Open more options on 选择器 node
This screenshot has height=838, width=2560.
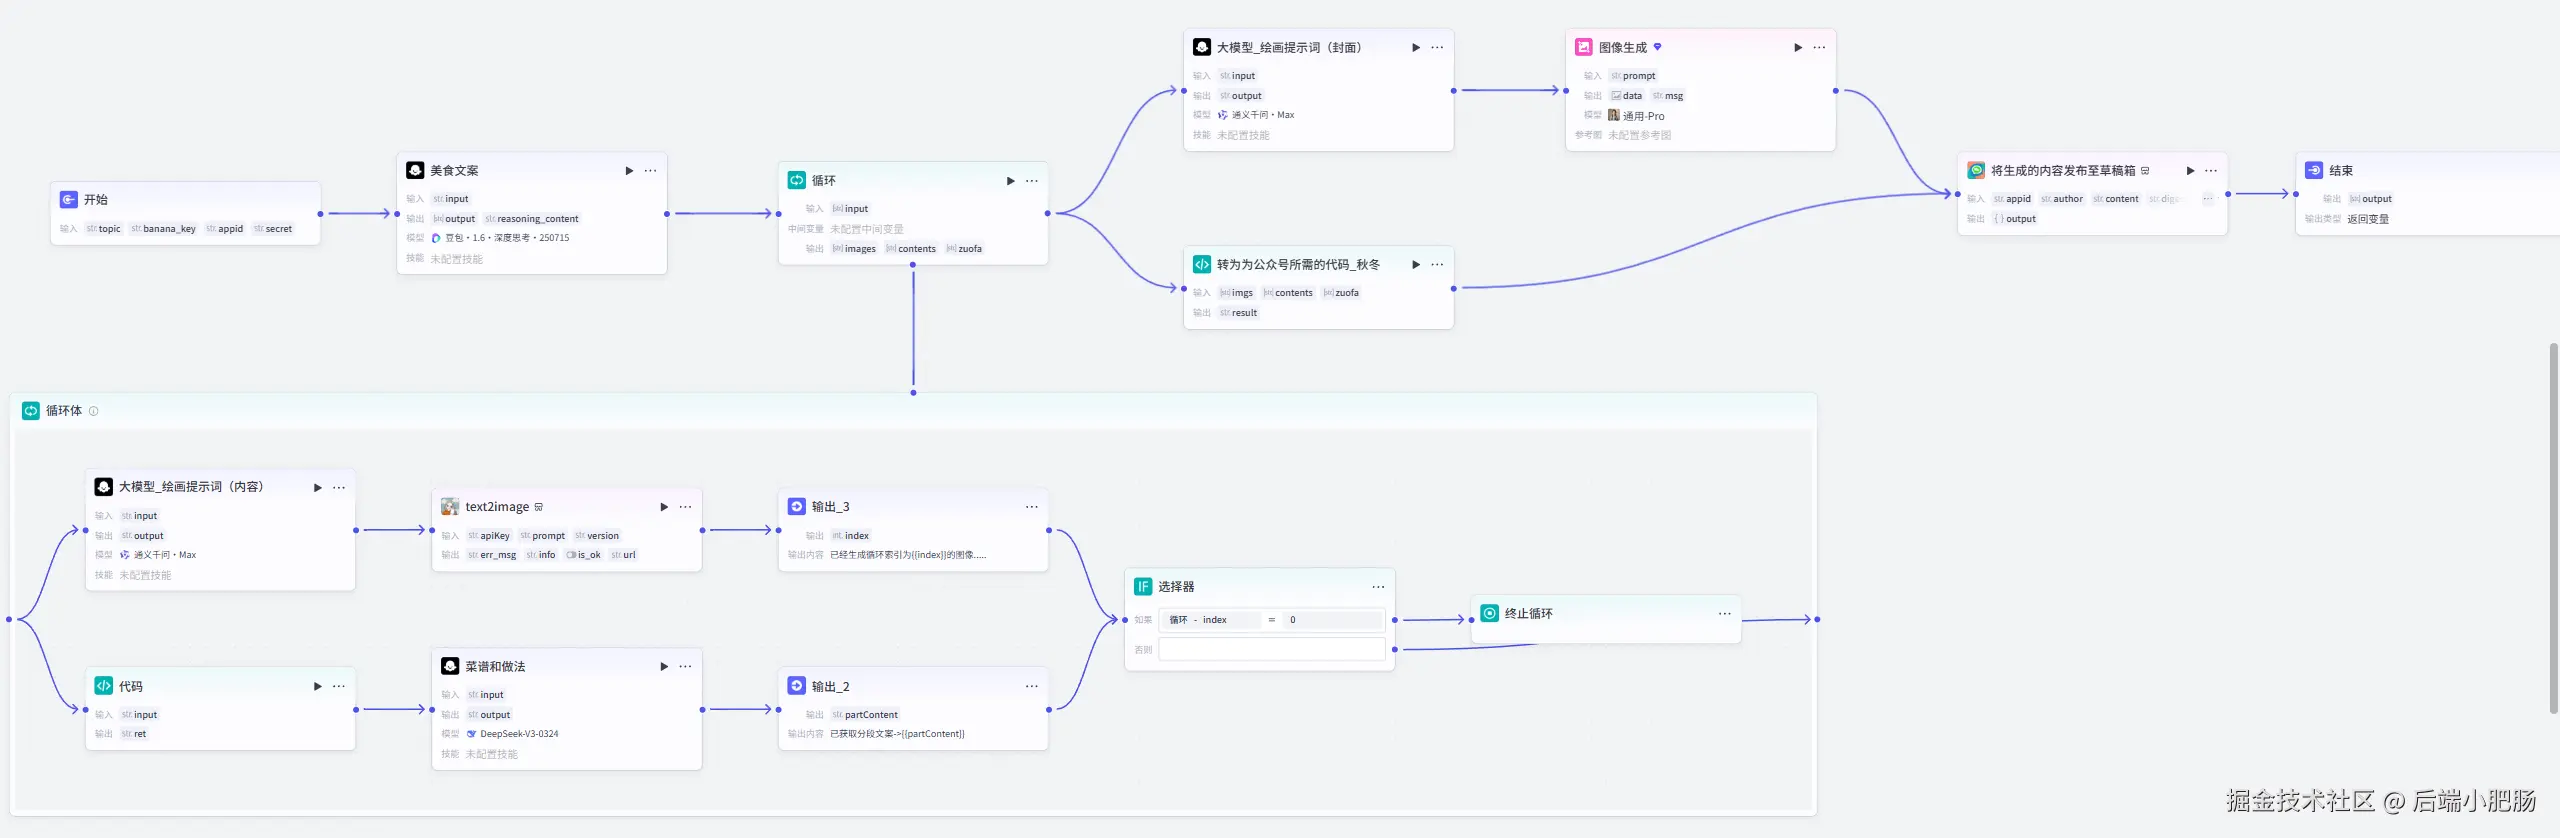(1379, 587)
